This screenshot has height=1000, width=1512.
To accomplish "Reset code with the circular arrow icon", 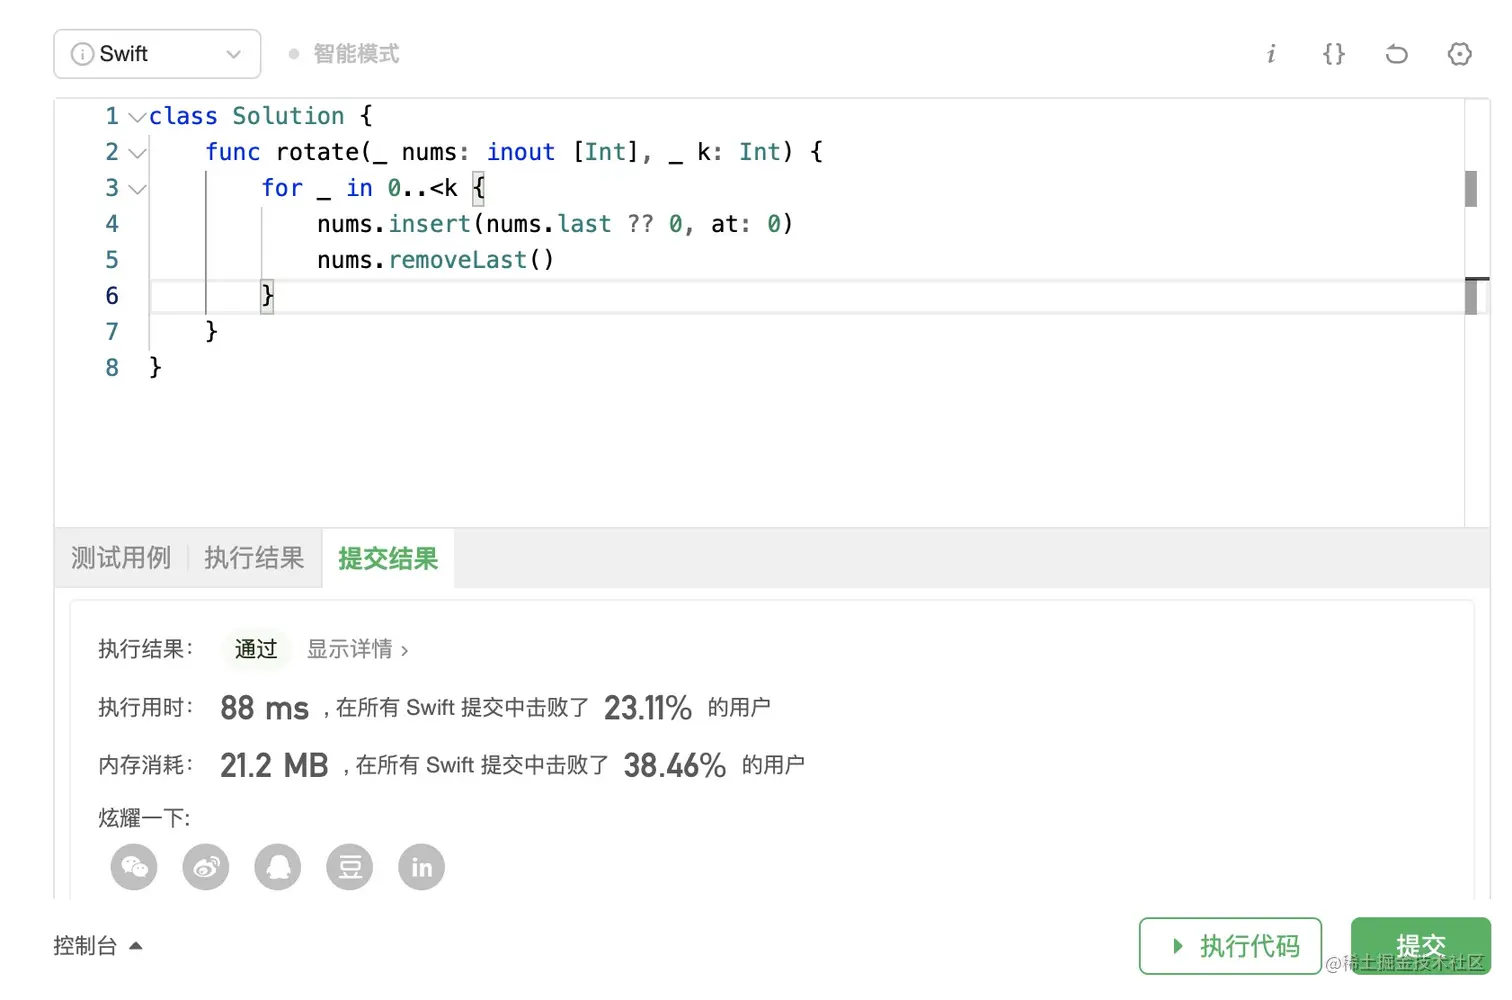I will coord(1397,54).
